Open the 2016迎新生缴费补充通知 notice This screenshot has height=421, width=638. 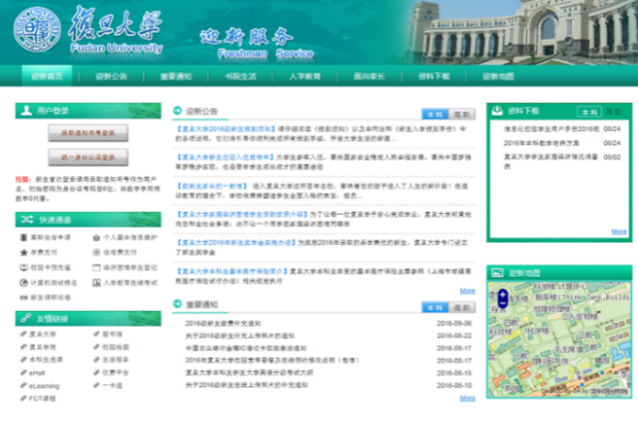[229, 324]
